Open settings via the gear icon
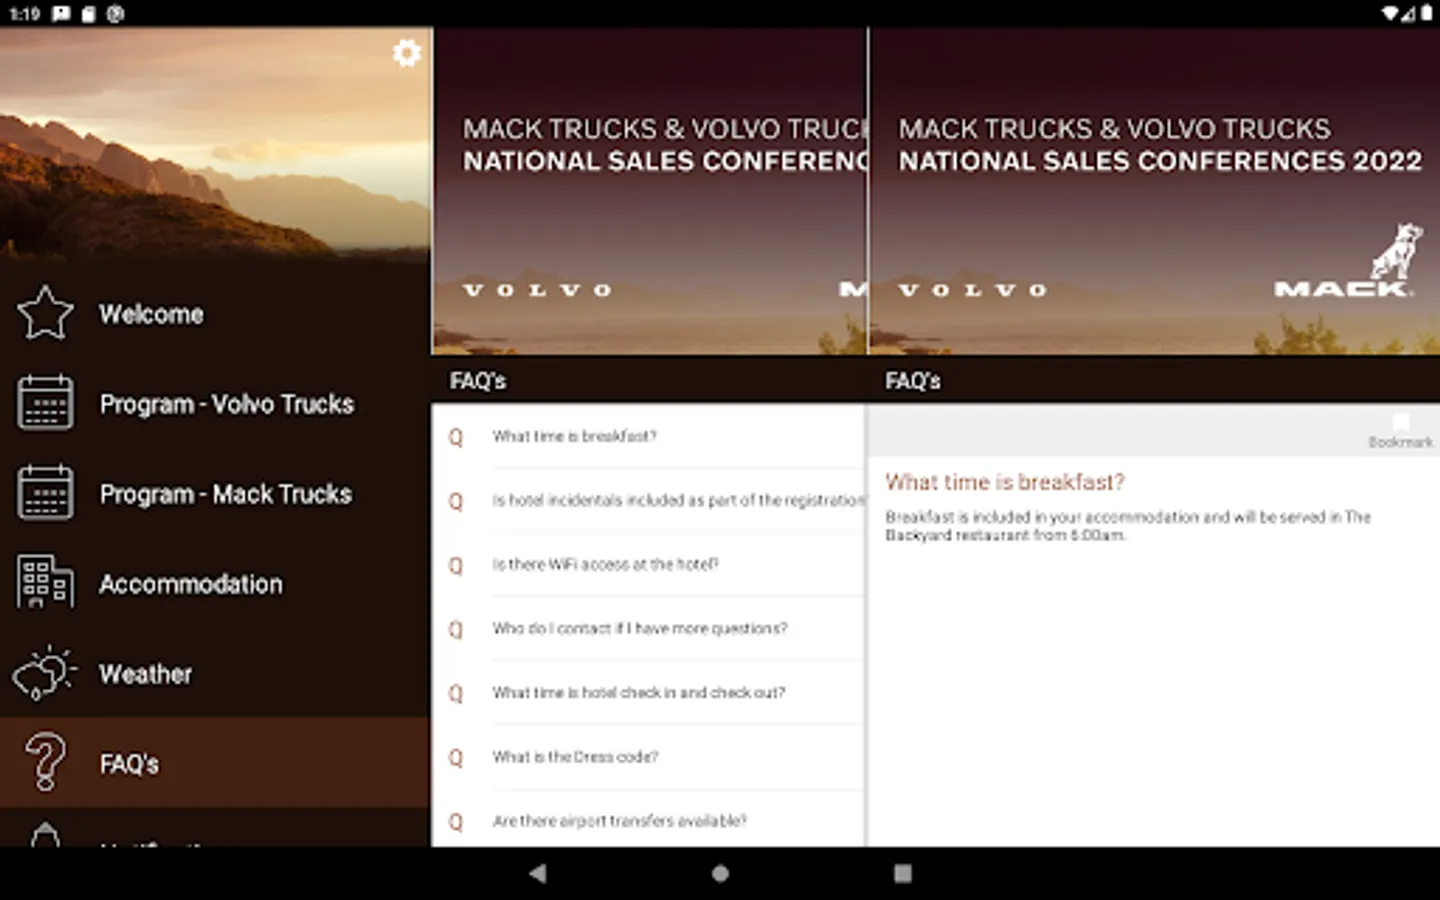Viewport: 1440px width, 900px height. point(406,52)
